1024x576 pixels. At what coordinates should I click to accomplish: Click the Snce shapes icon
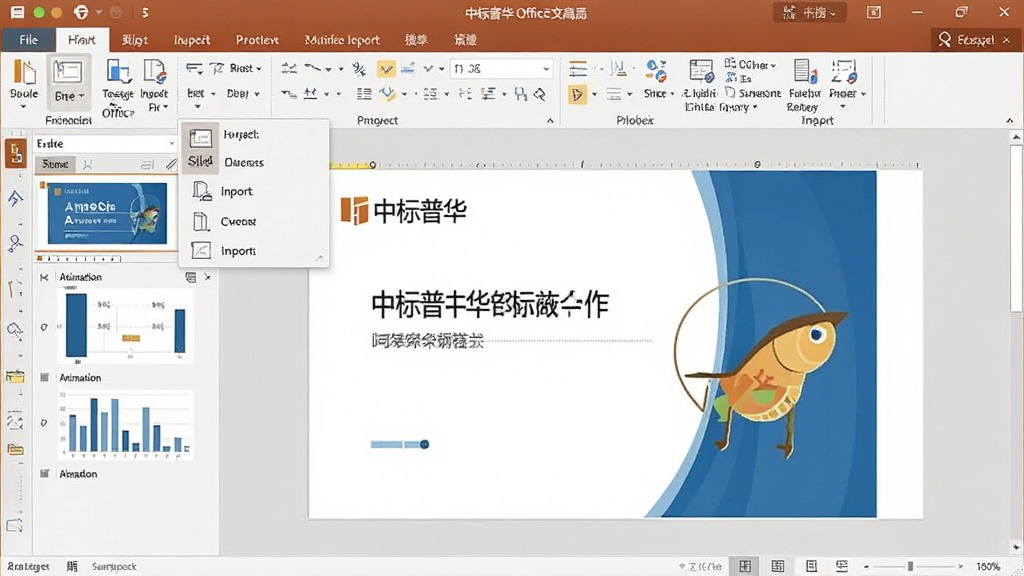pos(655,69)
